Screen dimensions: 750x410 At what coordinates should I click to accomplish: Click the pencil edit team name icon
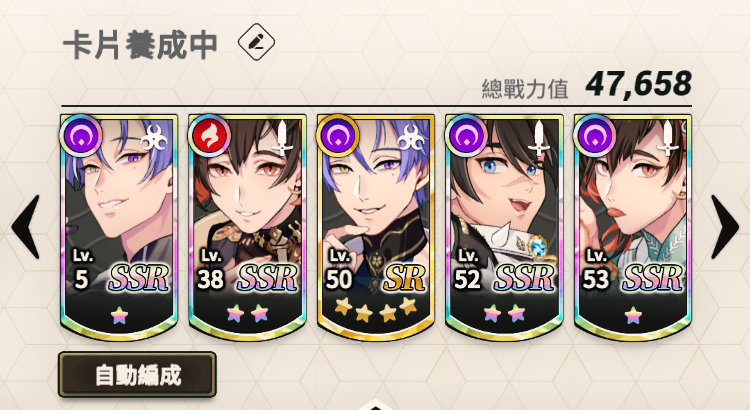click(256, 42)
